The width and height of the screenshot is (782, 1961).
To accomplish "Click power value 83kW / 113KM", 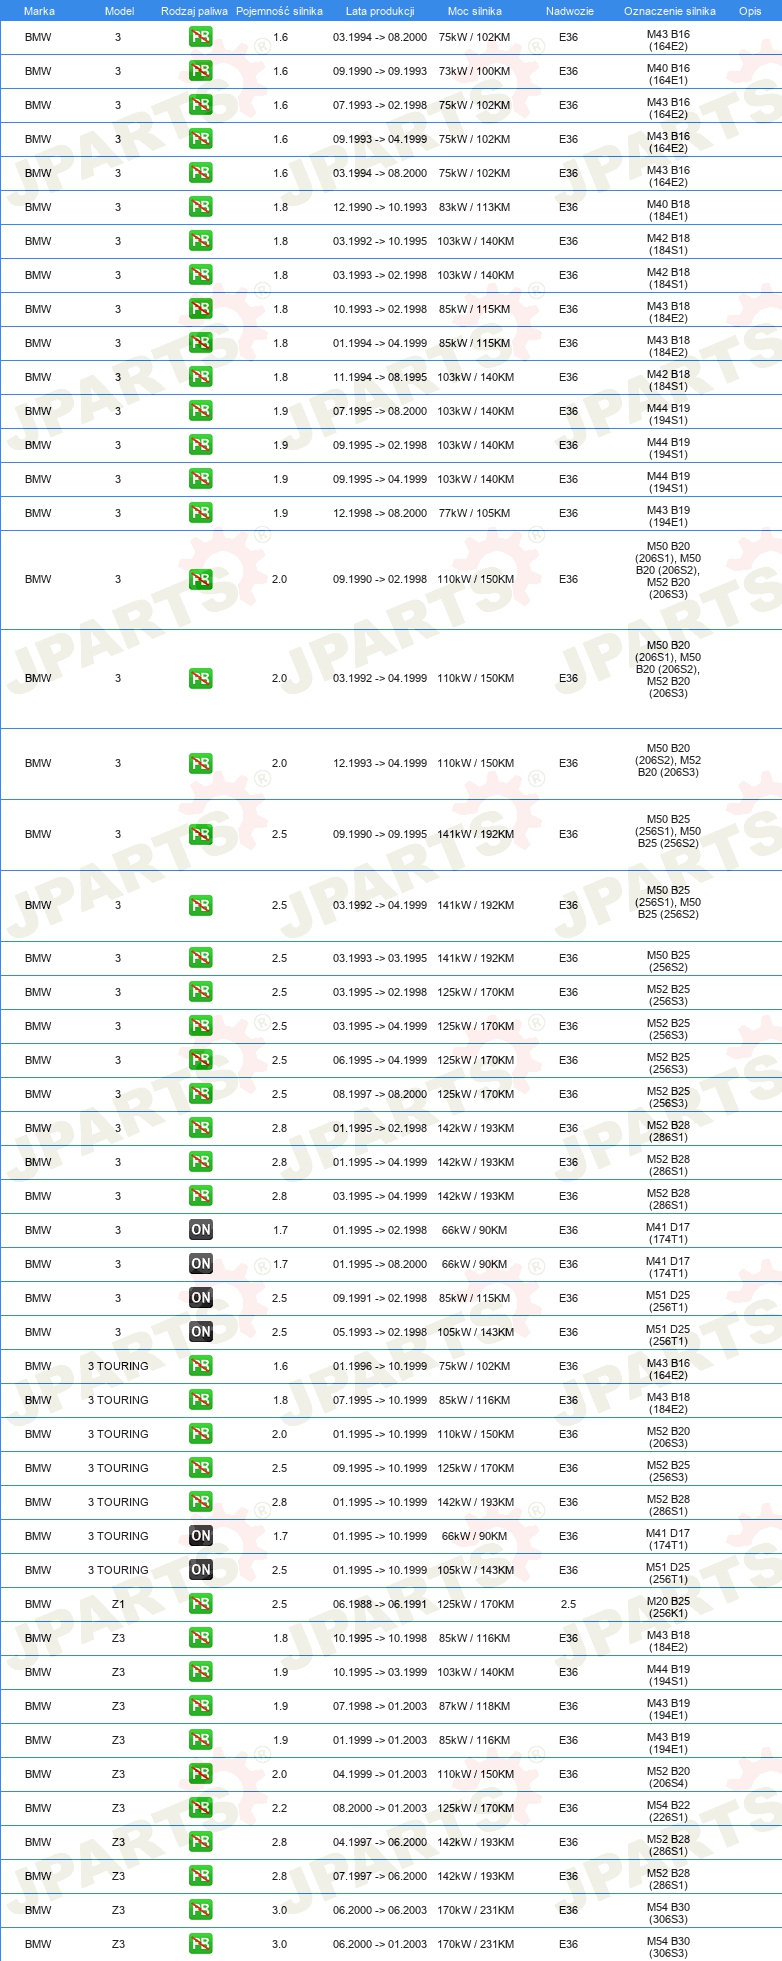I will coord(475,207).
